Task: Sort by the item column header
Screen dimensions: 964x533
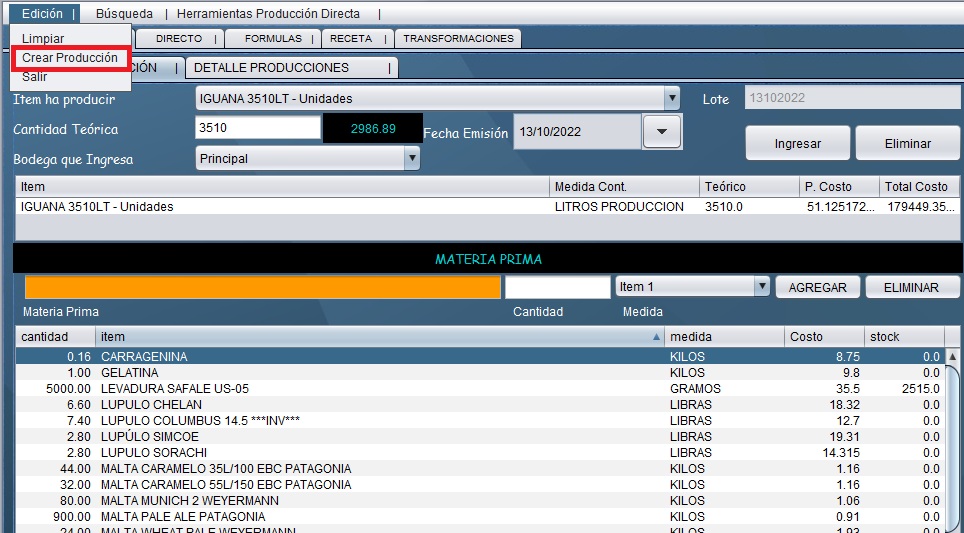Action: [380, 337]
